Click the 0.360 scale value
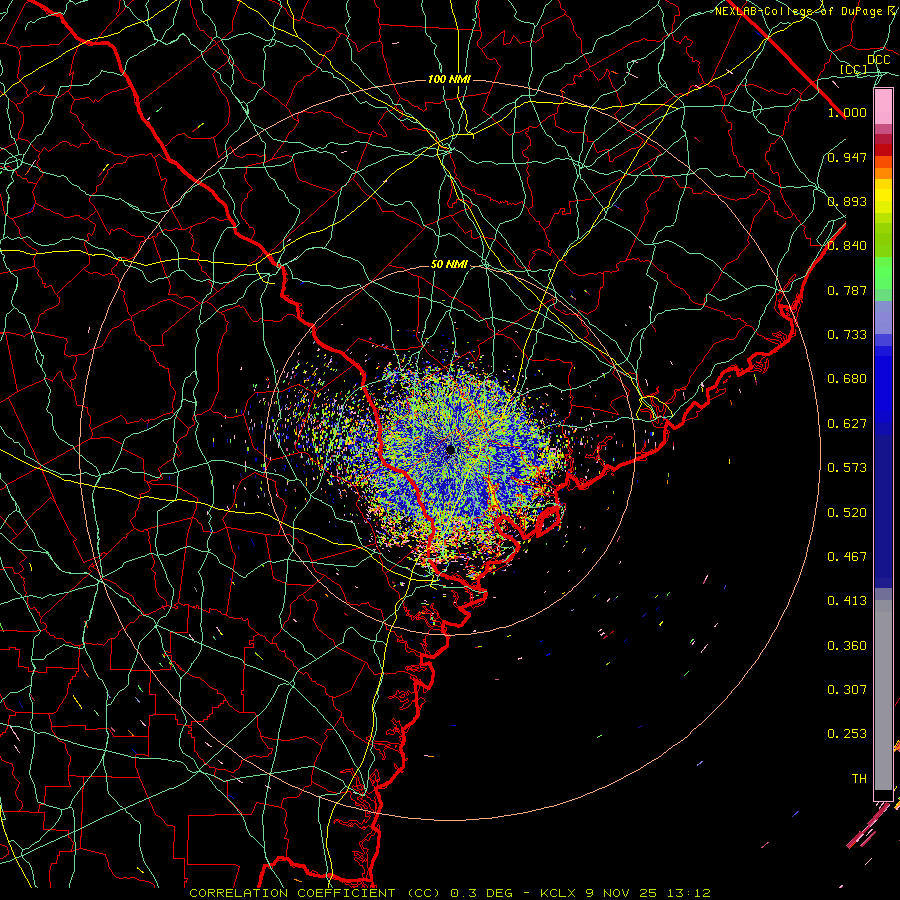Viewport: 900px width, 900px height. [x=847, y=646]
